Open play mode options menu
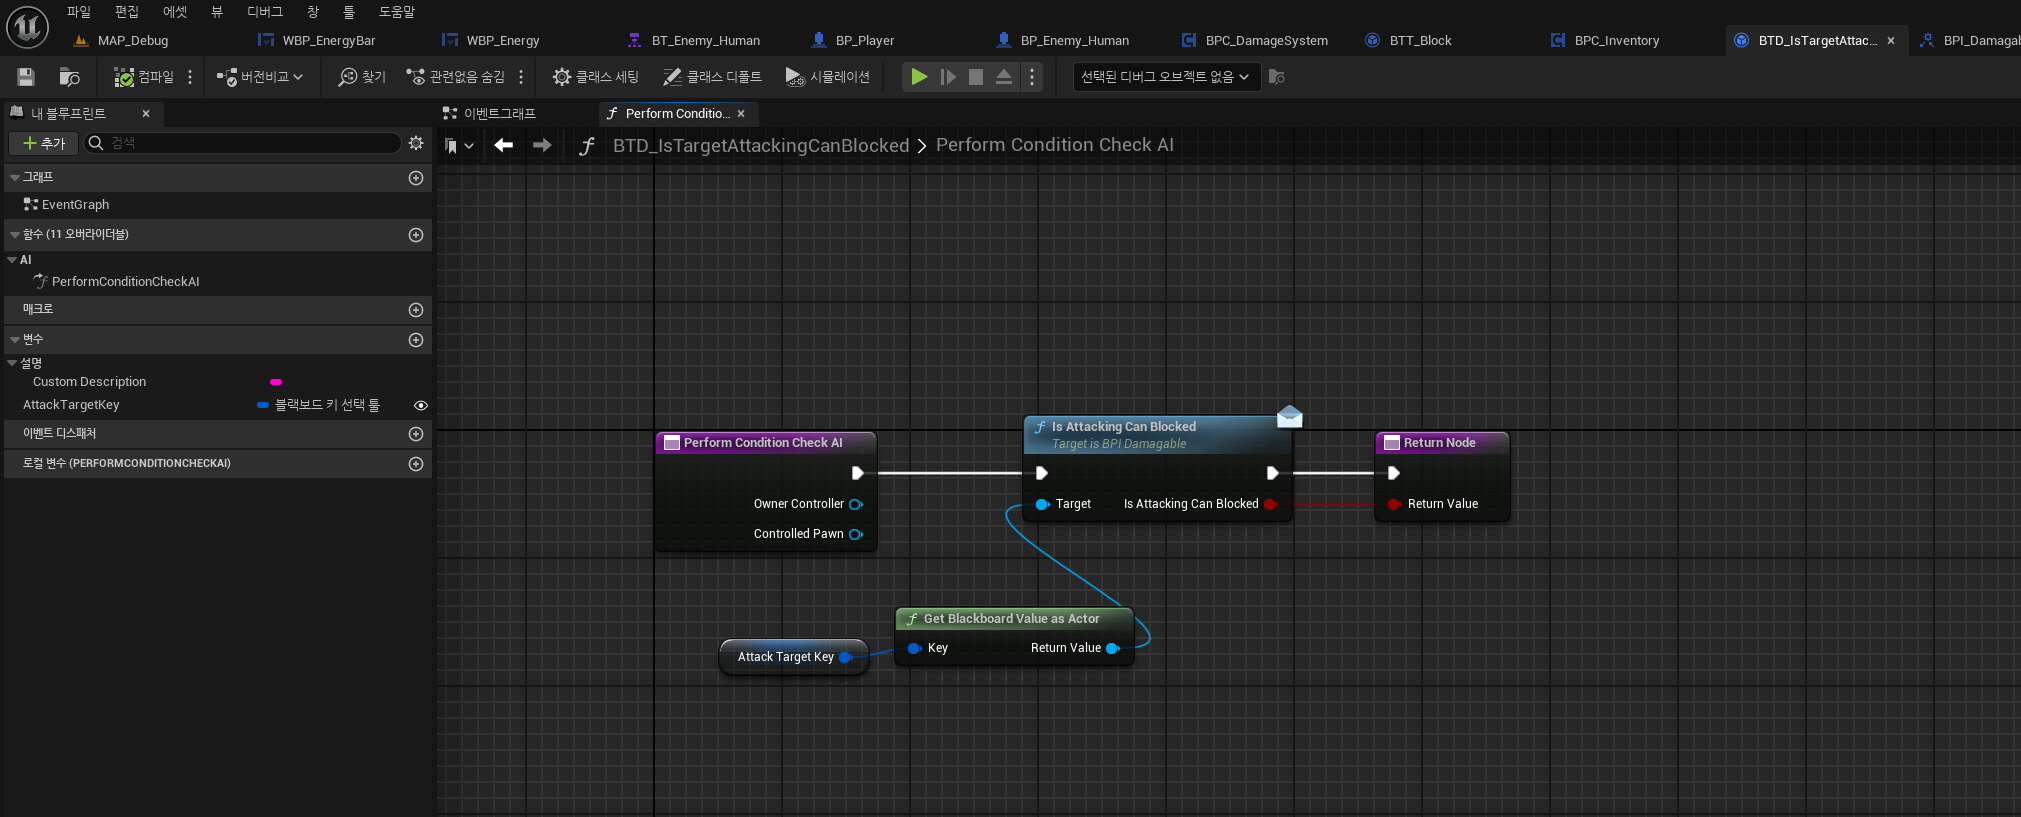Image resolution: width=2021 pixels, height=817 pixels. coord(1032,77)
